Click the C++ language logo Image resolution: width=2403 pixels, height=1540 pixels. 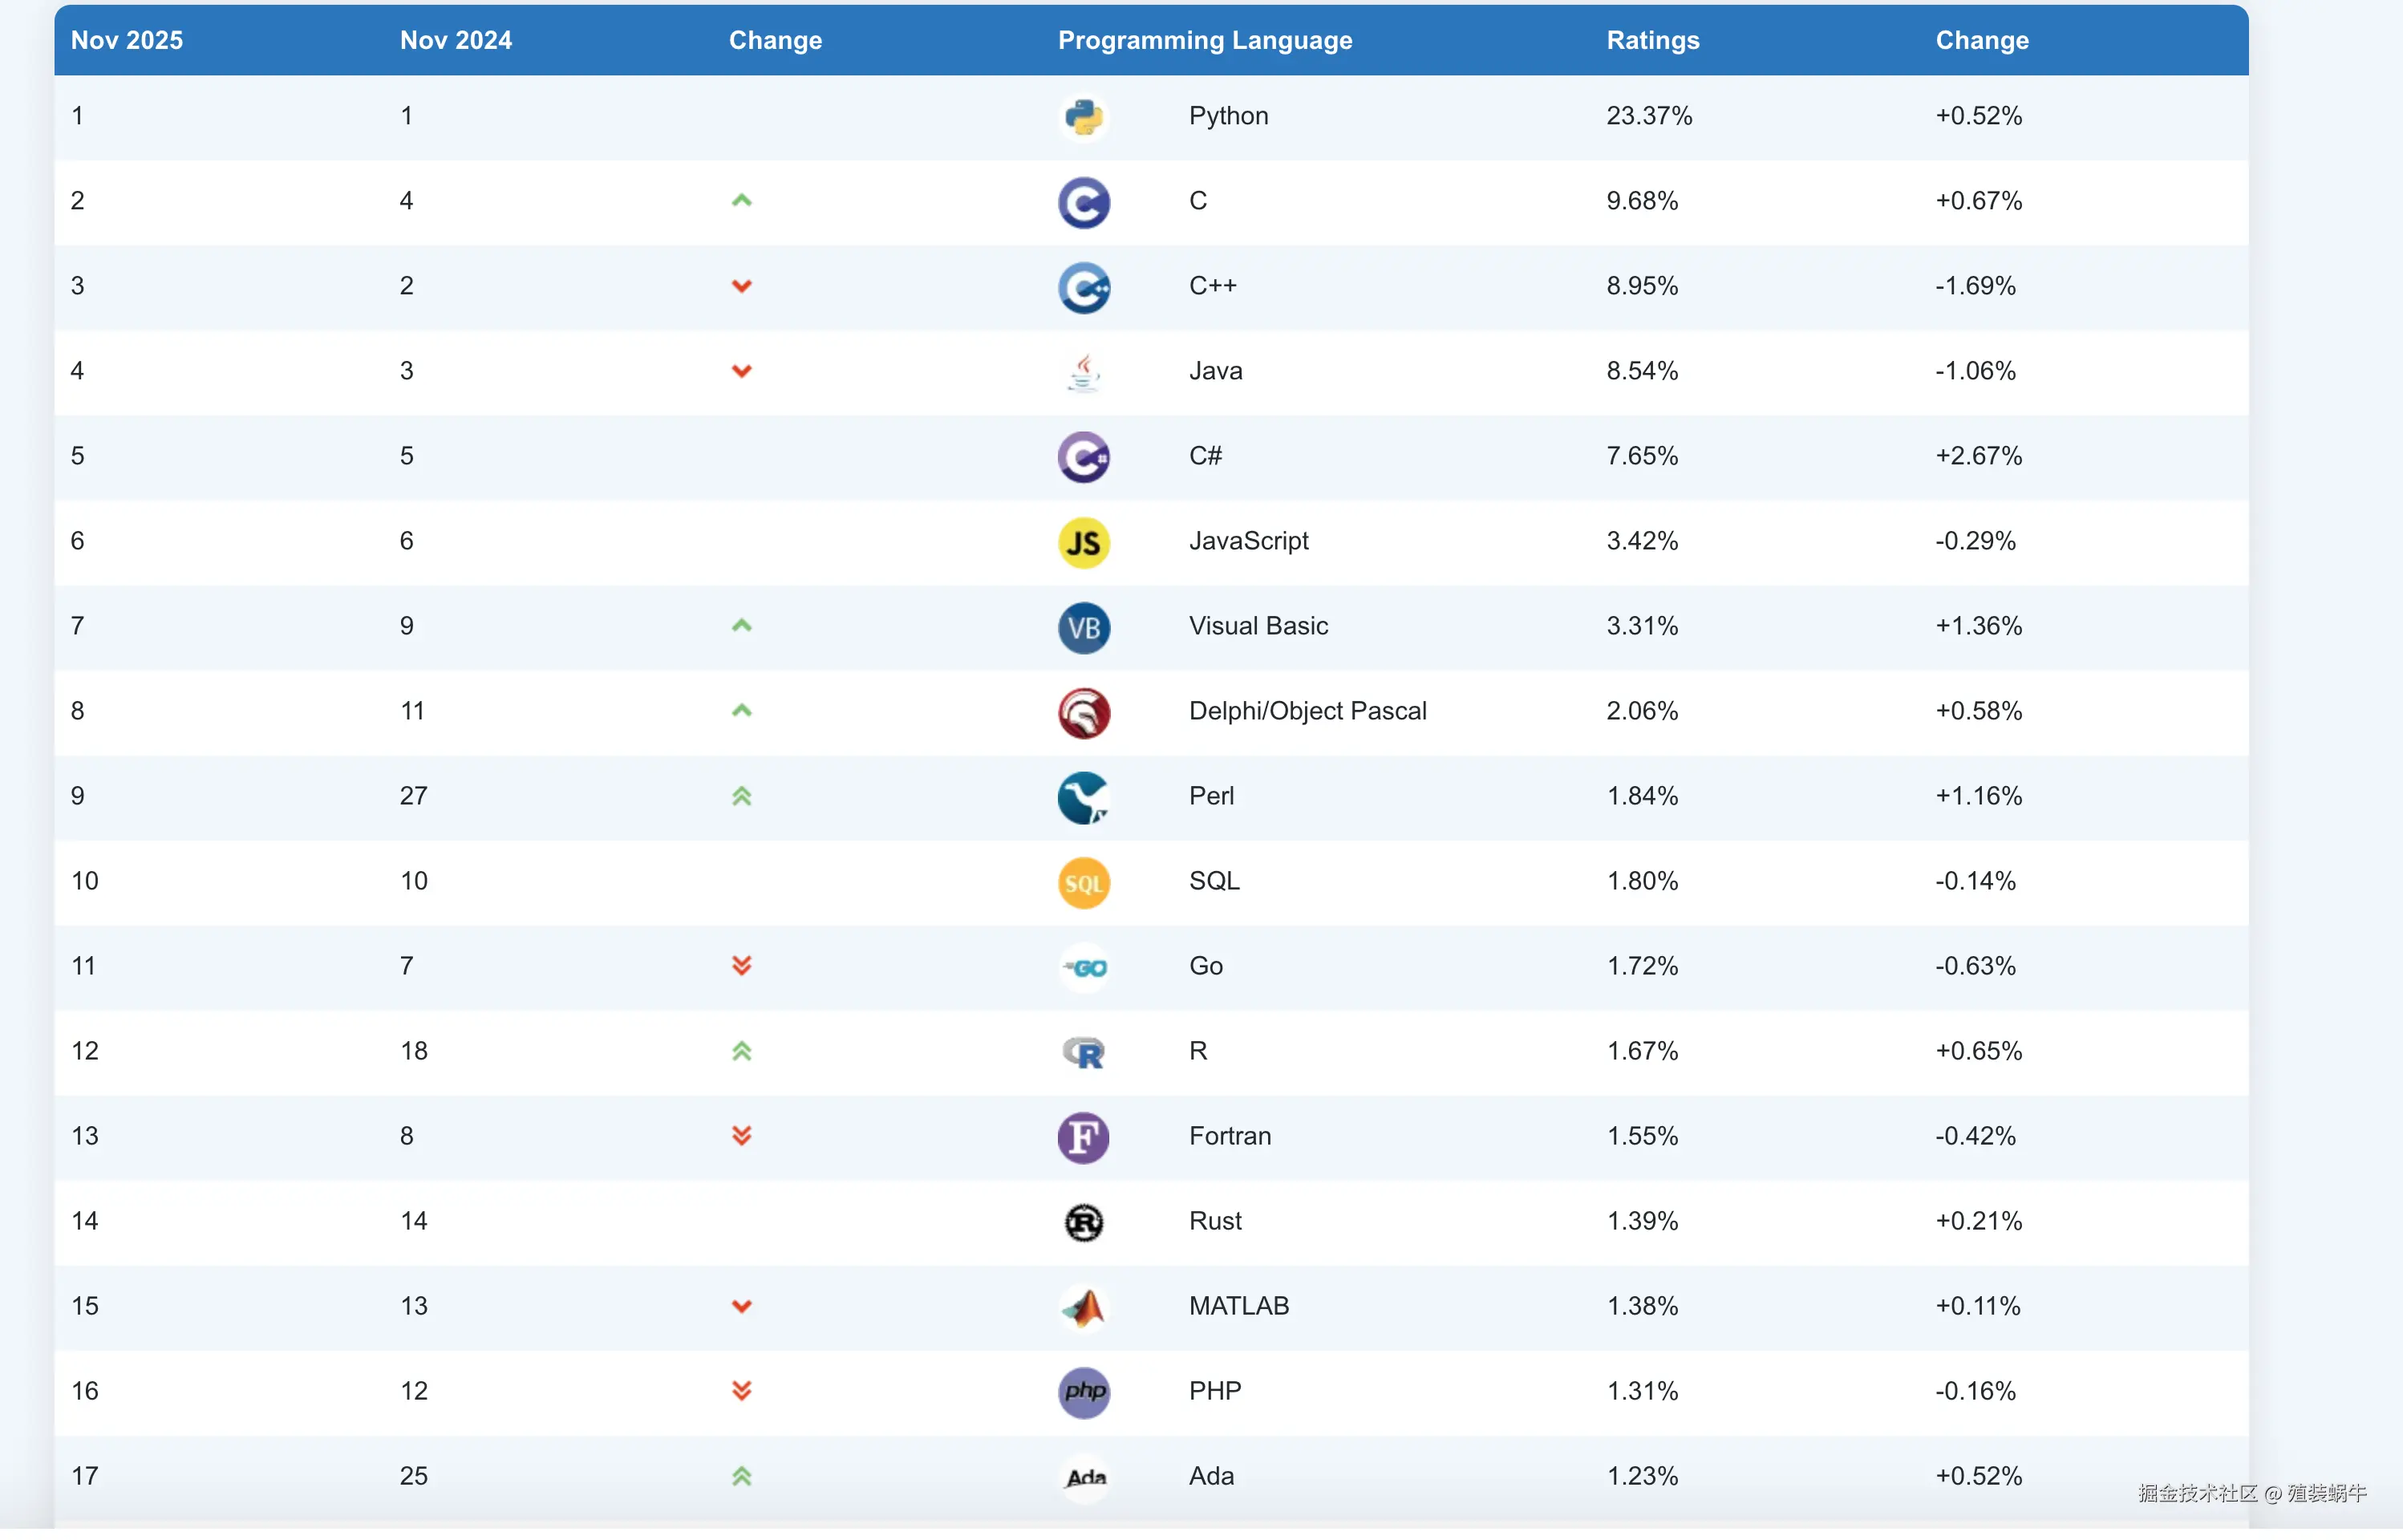pos(1084,288)
